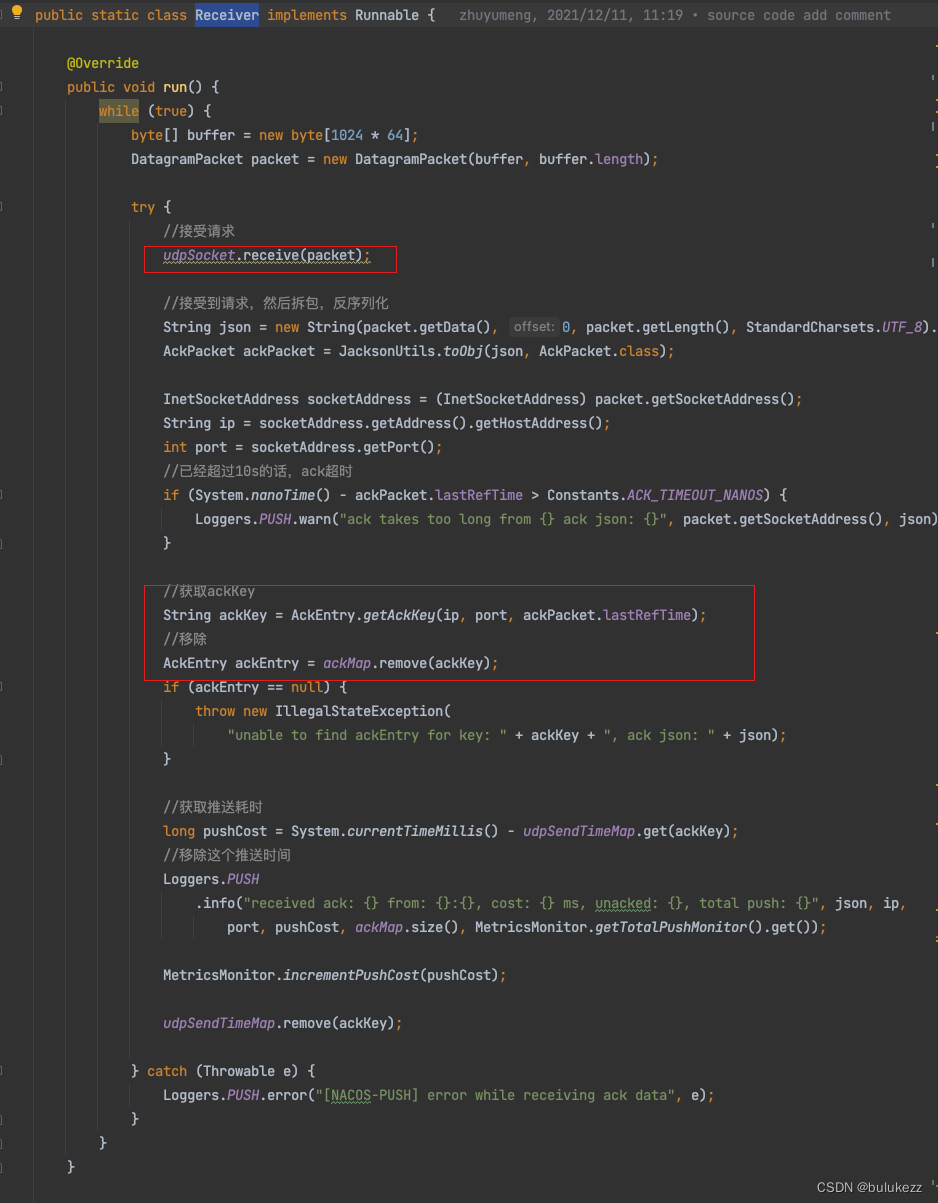
Task: Click "udpSocket.receive(packet)" call
Action: coord(263,255)
